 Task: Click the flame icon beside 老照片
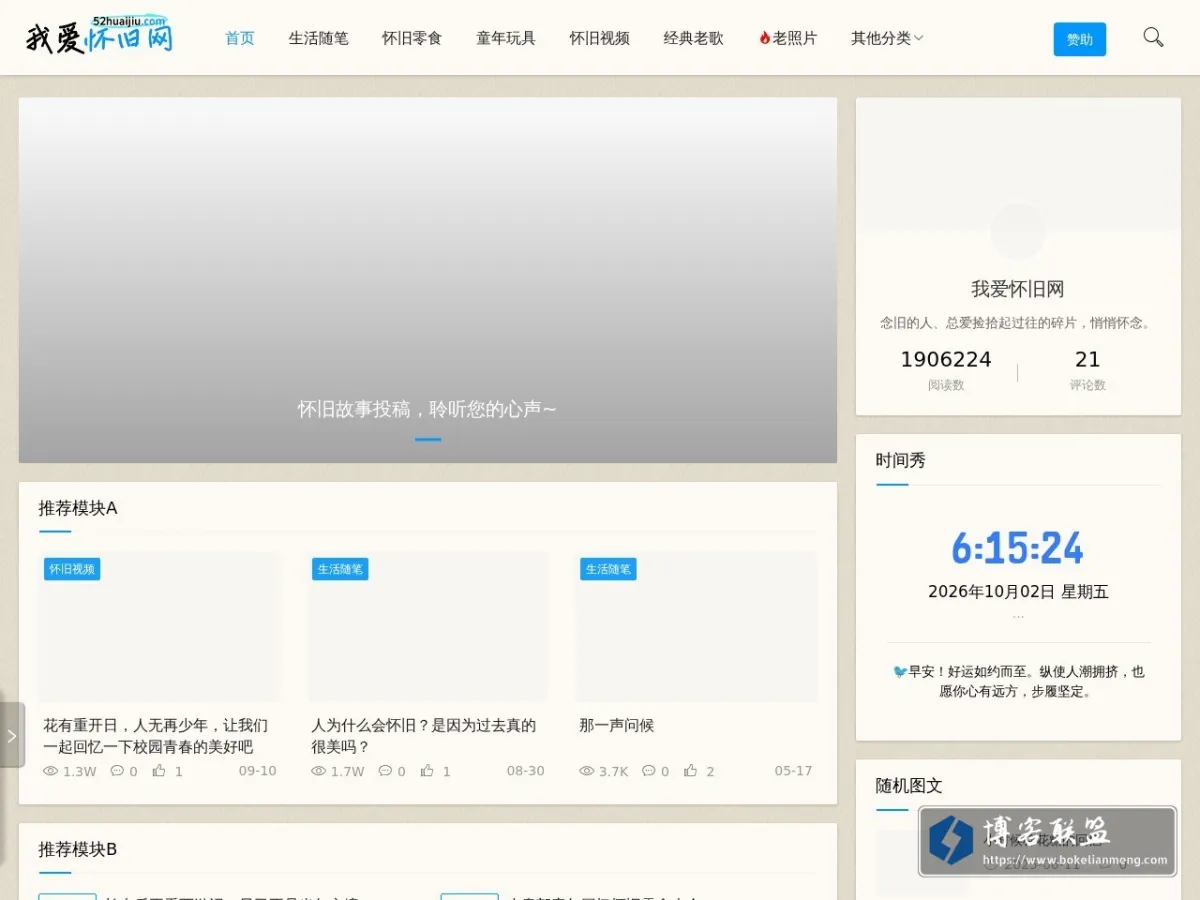pyautogui.click(x=764, y=38)
